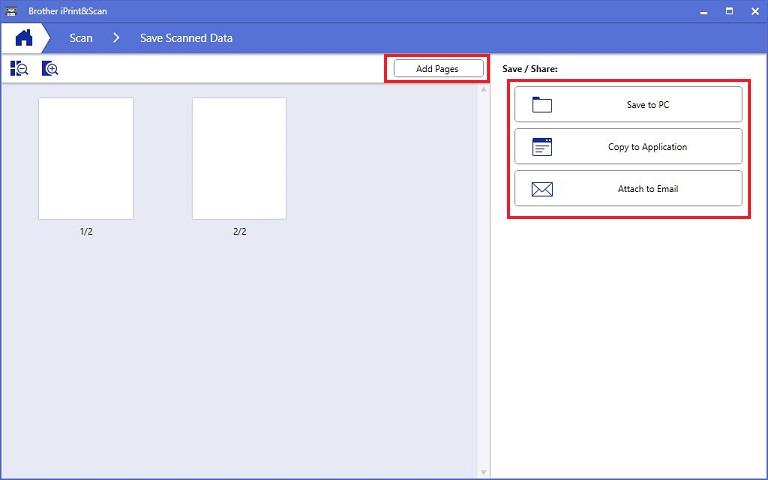Minimize the Brother iPrint&Scan window

tap(704, 11)
